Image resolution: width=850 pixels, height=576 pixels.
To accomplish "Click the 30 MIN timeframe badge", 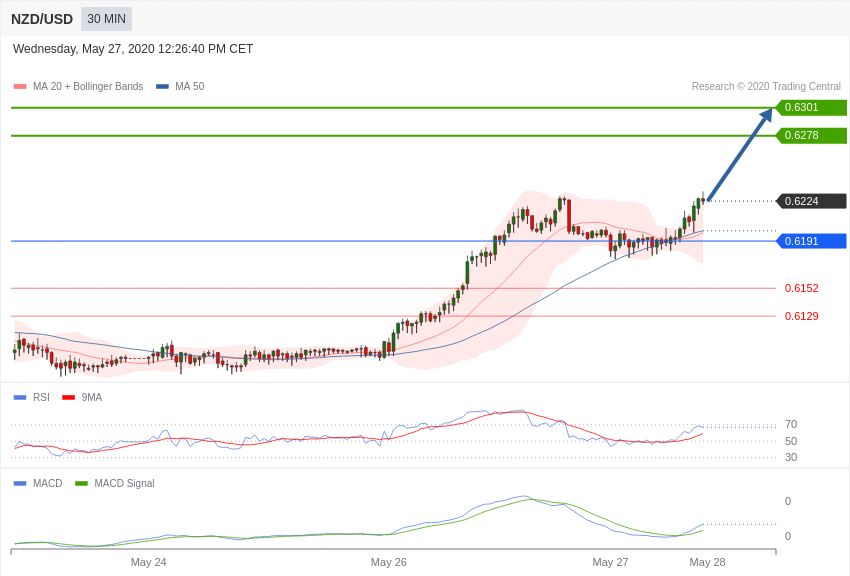I will (106, 19).
